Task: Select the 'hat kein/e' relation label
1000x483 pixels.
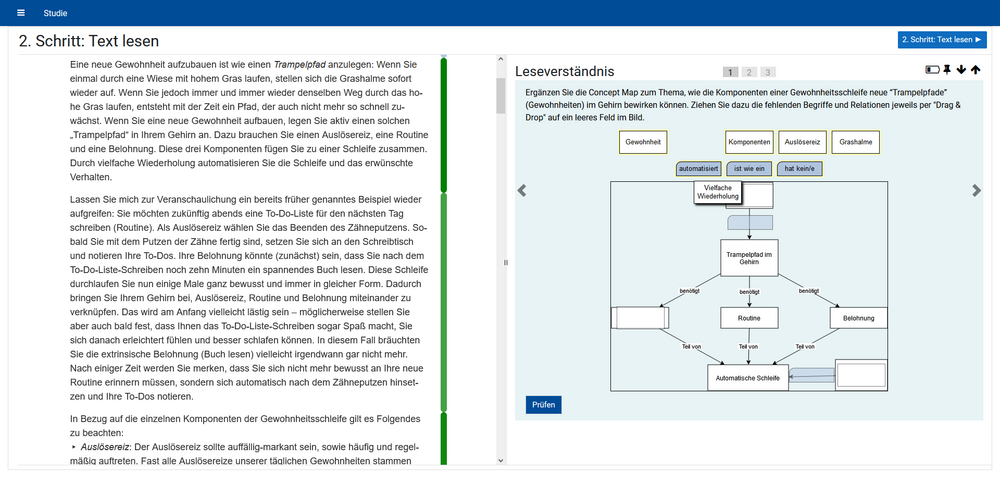Action: click(800, 169)
